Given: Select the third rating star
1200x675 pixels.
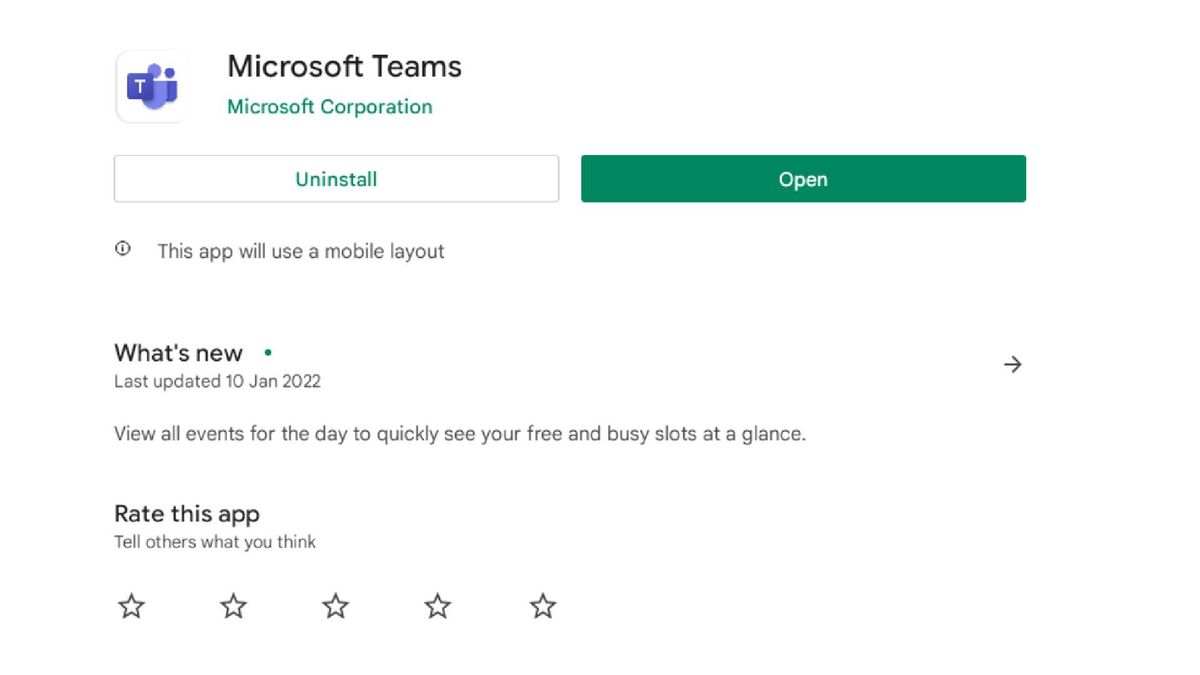Looking at the screenshot, I should (335, 605).
